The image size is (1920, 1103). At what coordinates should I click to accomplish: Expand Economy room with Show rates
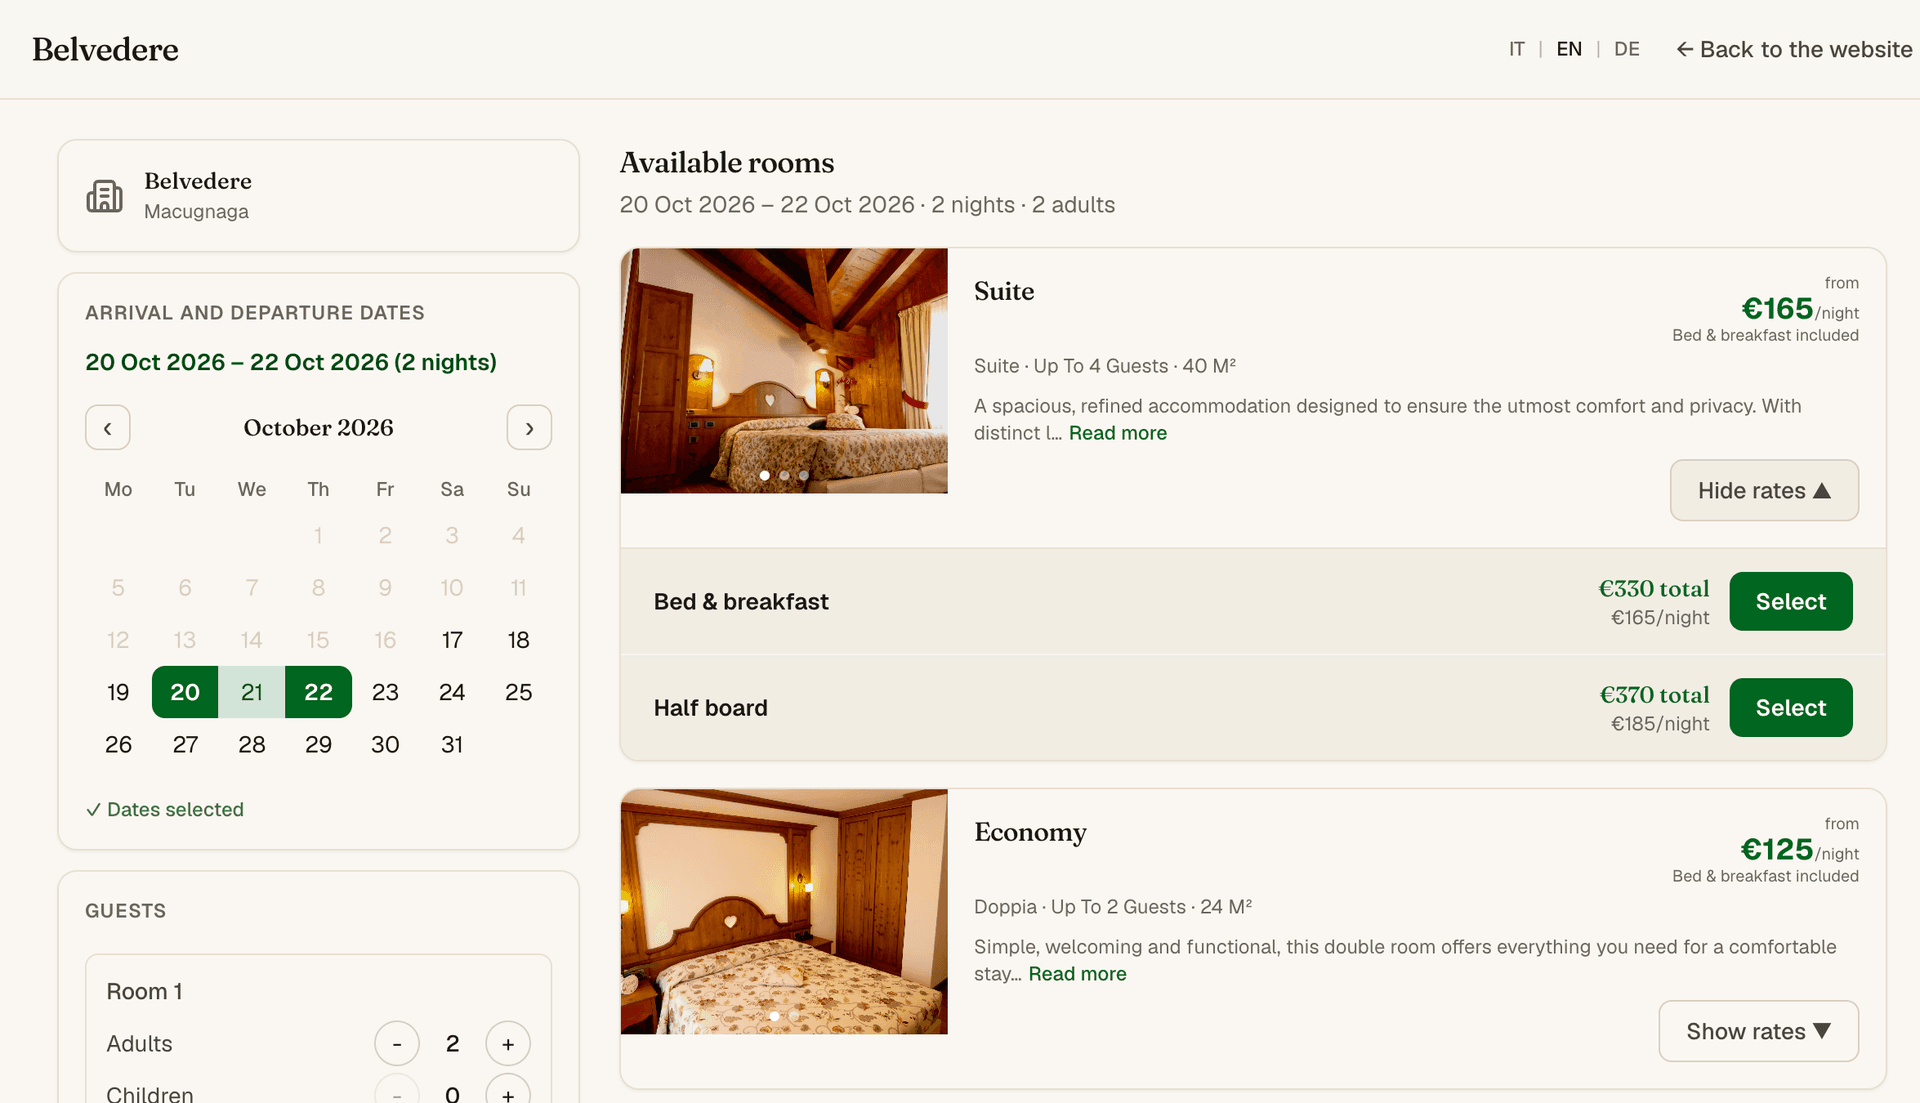tap(1758, 1031)
